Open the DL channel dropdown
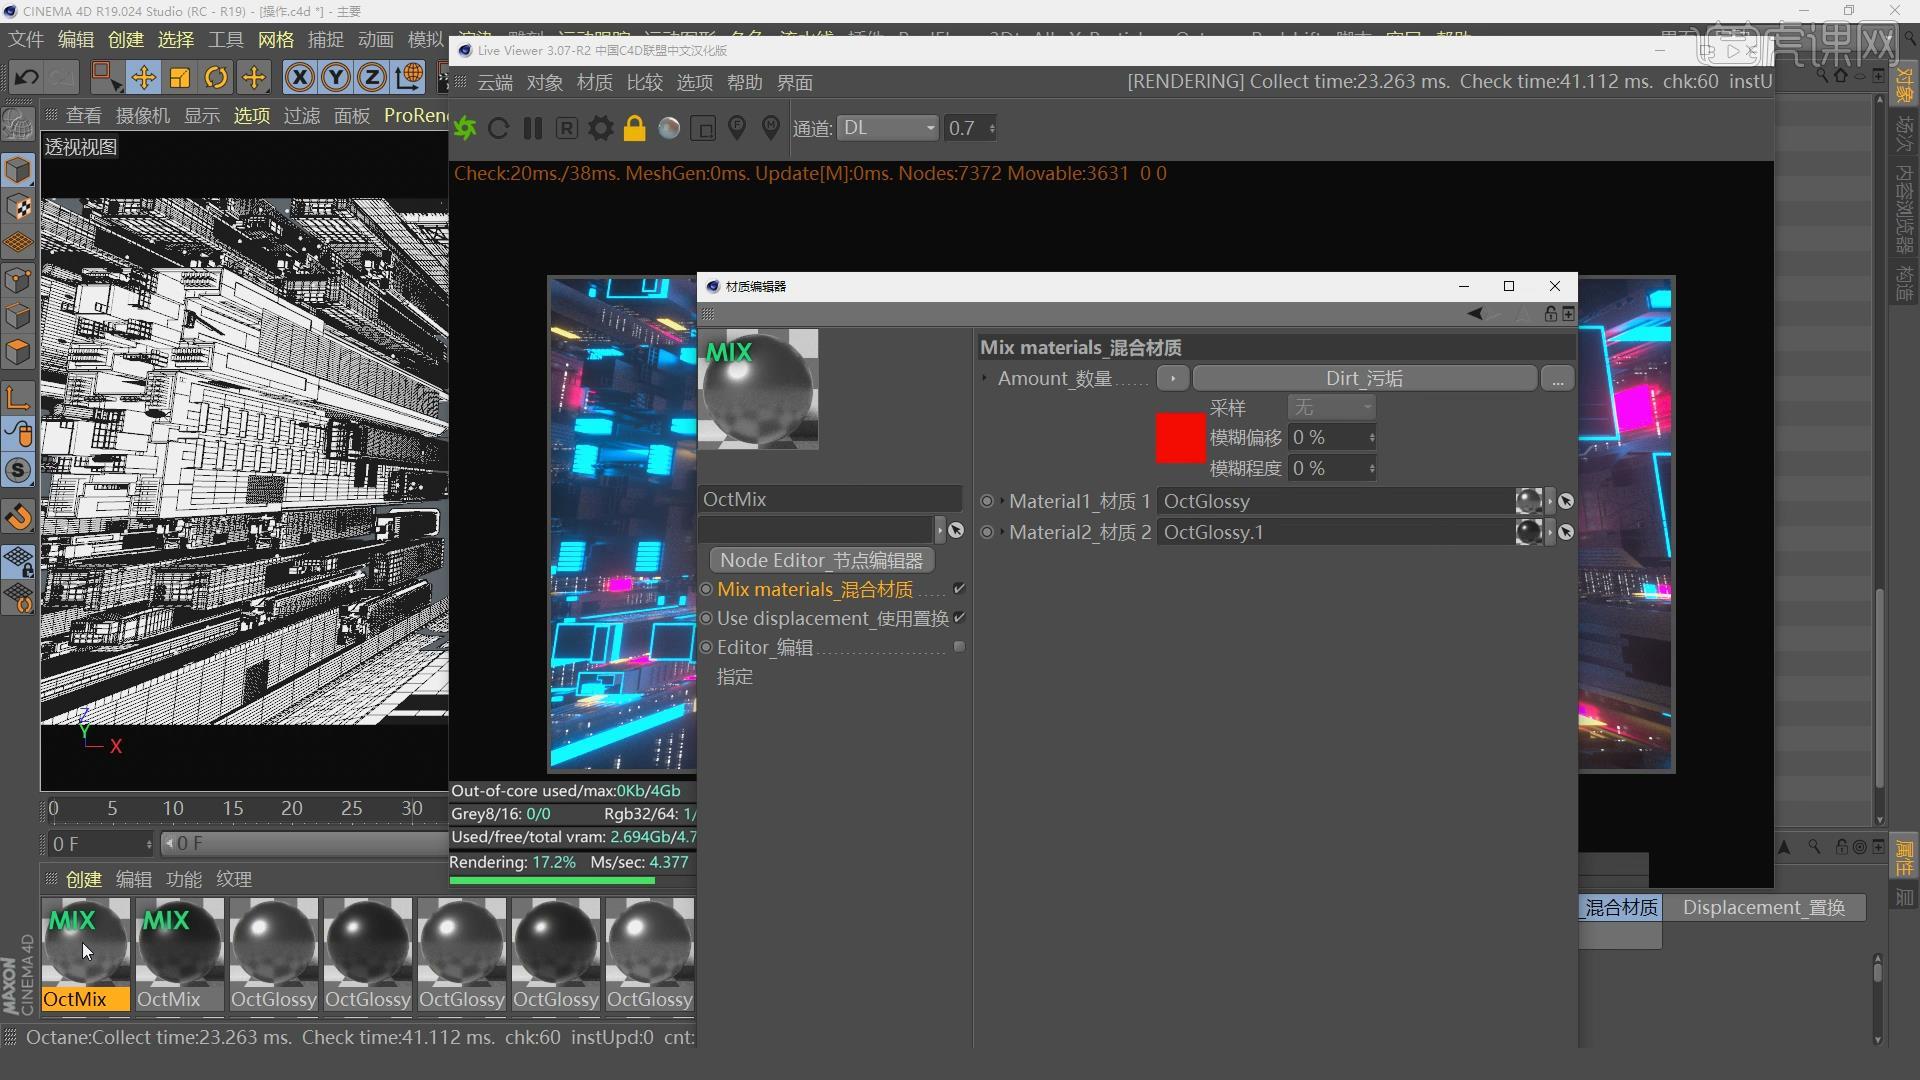The height and width of the screenshot is (1080, 1920). pyautogui.click(x=888, y=128)
